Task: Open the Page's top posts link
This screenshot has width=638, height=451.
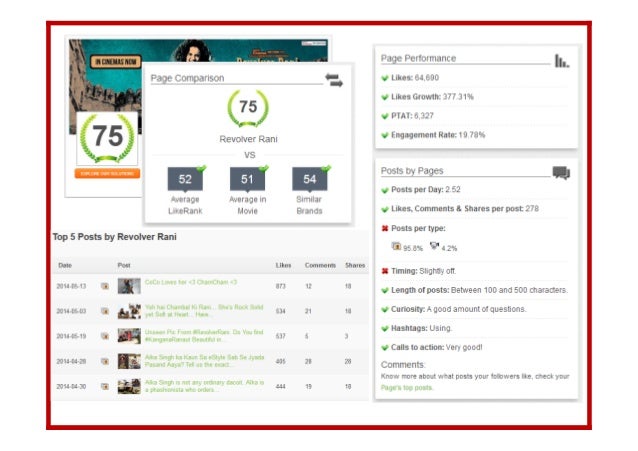Action: pyautogui.click(x=406, y=388)
